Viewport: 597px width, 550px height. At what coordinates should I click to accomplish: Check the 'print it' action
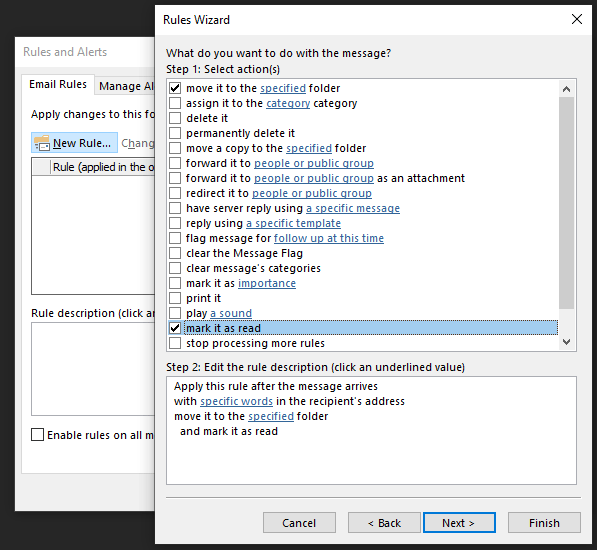pos(175,298)
